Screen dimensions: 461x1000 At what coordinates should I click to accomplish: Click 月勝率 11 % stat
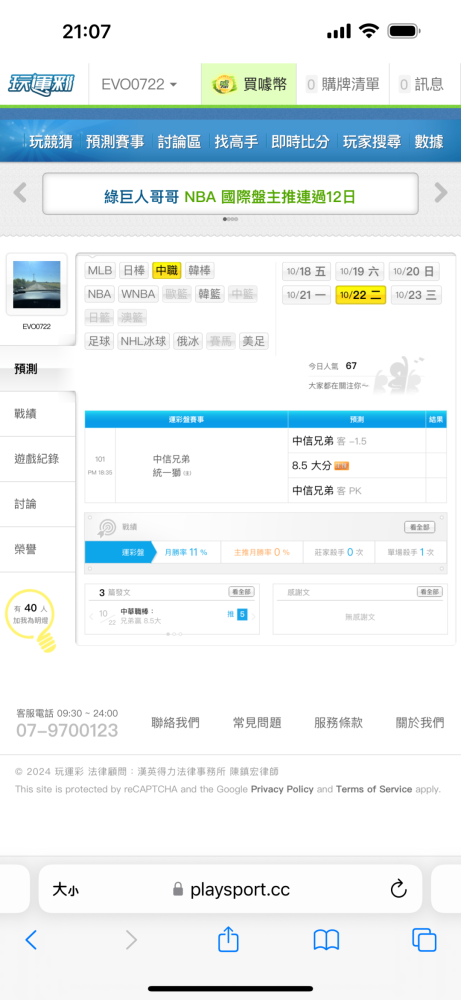click(x=186, y=552)
